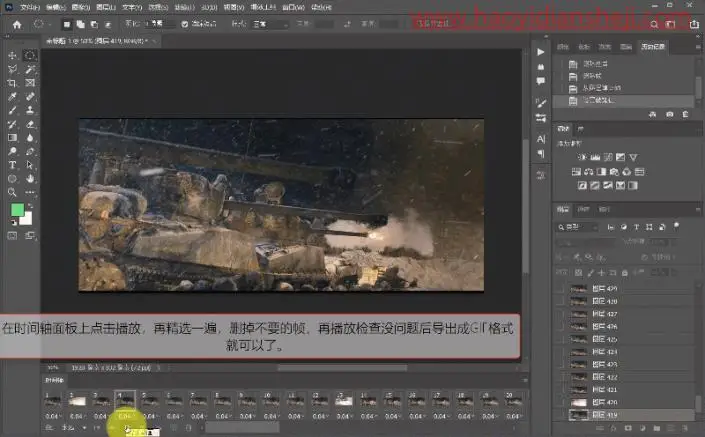Select frame 2 thumbnail in timeline
This screenshot has height=437, width=705.
77,401
